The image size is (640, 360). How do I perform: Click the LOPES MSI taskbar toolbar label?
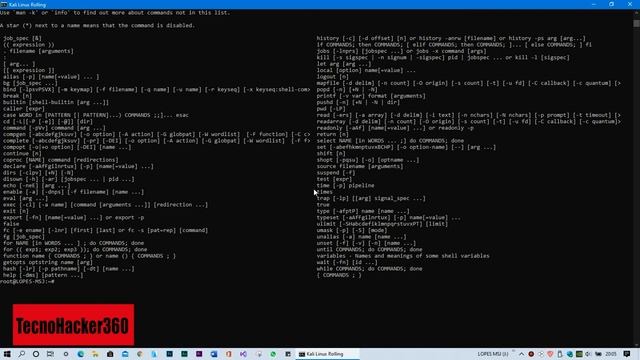493,354
